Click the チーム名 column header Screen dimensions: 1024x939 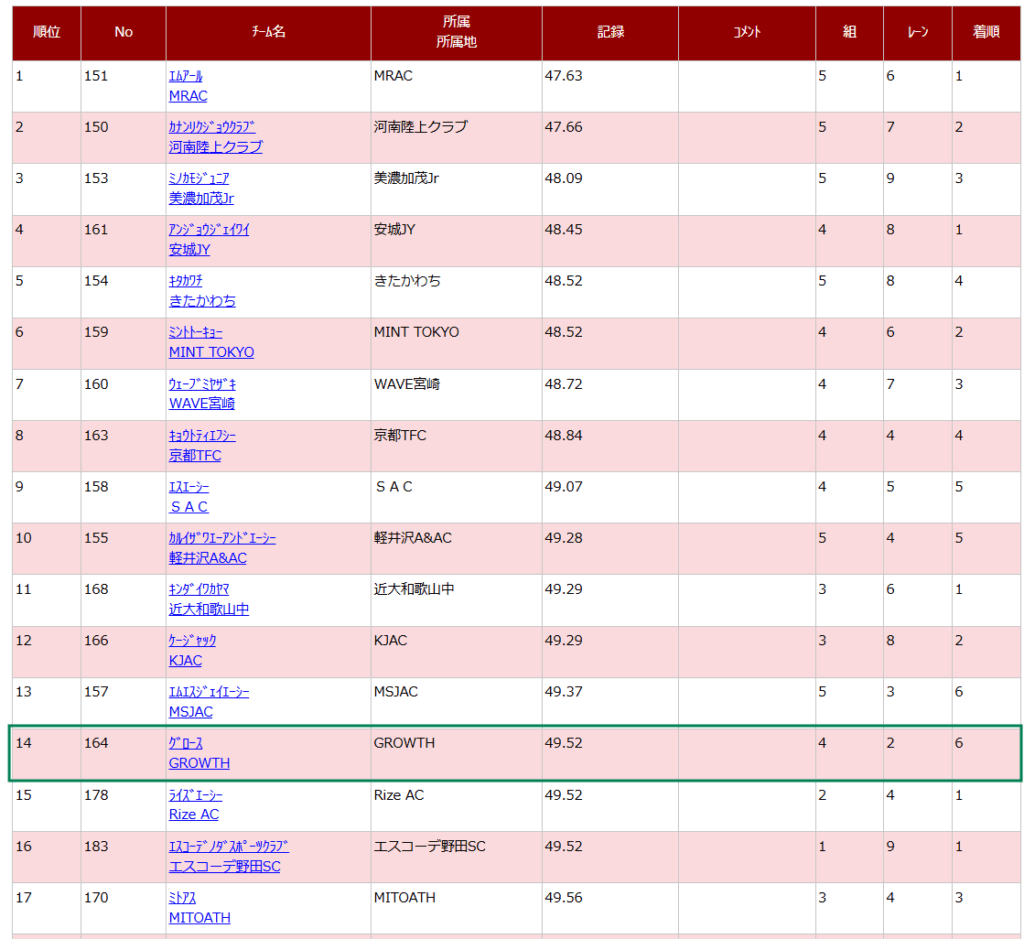click(268, 33)
